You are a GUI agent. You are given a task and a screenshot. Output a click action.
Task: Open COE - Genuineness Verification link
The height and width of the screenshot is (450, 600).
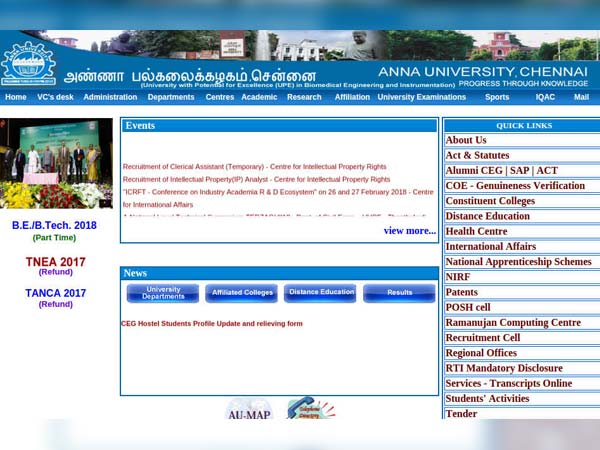(515, 186)
